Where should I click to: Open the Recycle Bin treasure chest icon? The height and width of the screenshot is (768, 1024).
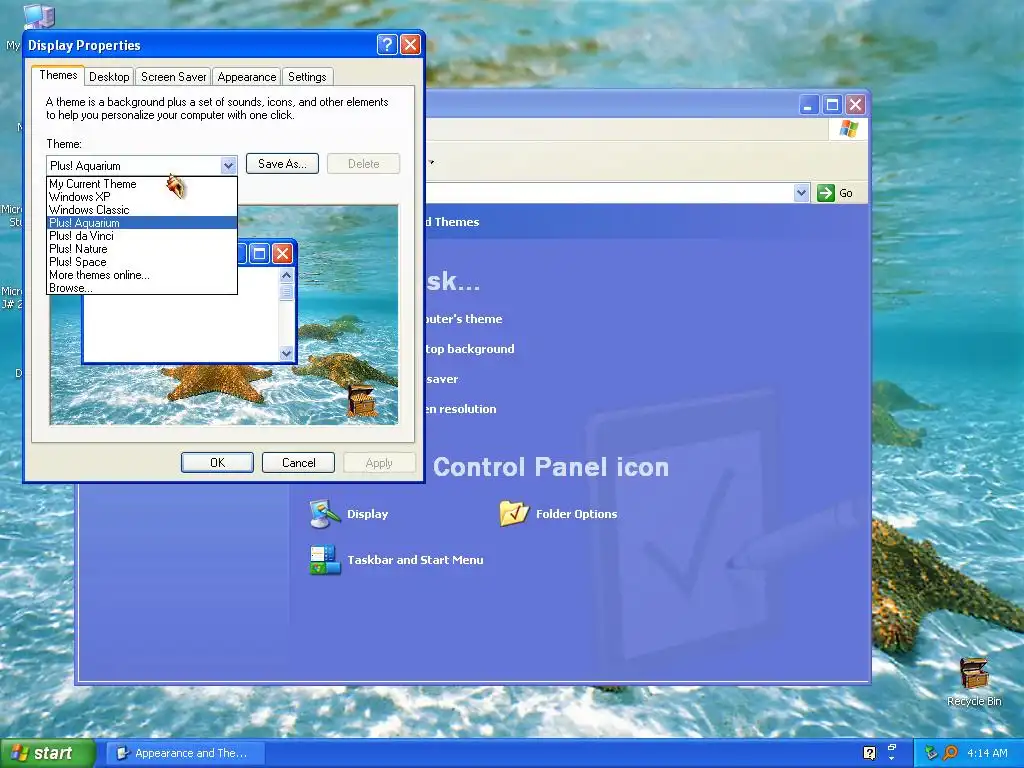974,673
